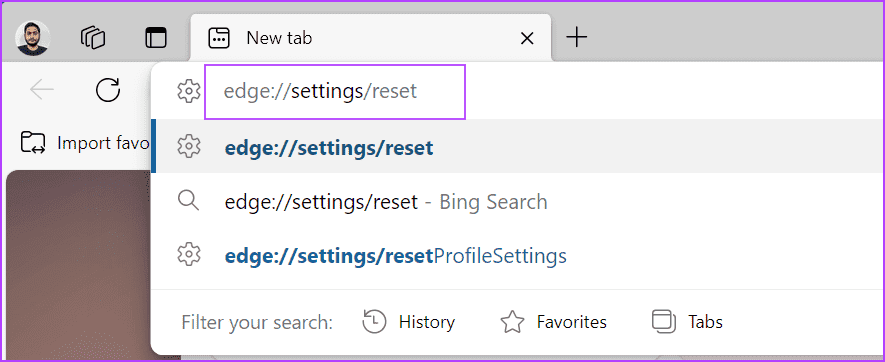Click the New tab page icon on tab
885x362 pixels.
pyautogui.click(x=219, y=38)
